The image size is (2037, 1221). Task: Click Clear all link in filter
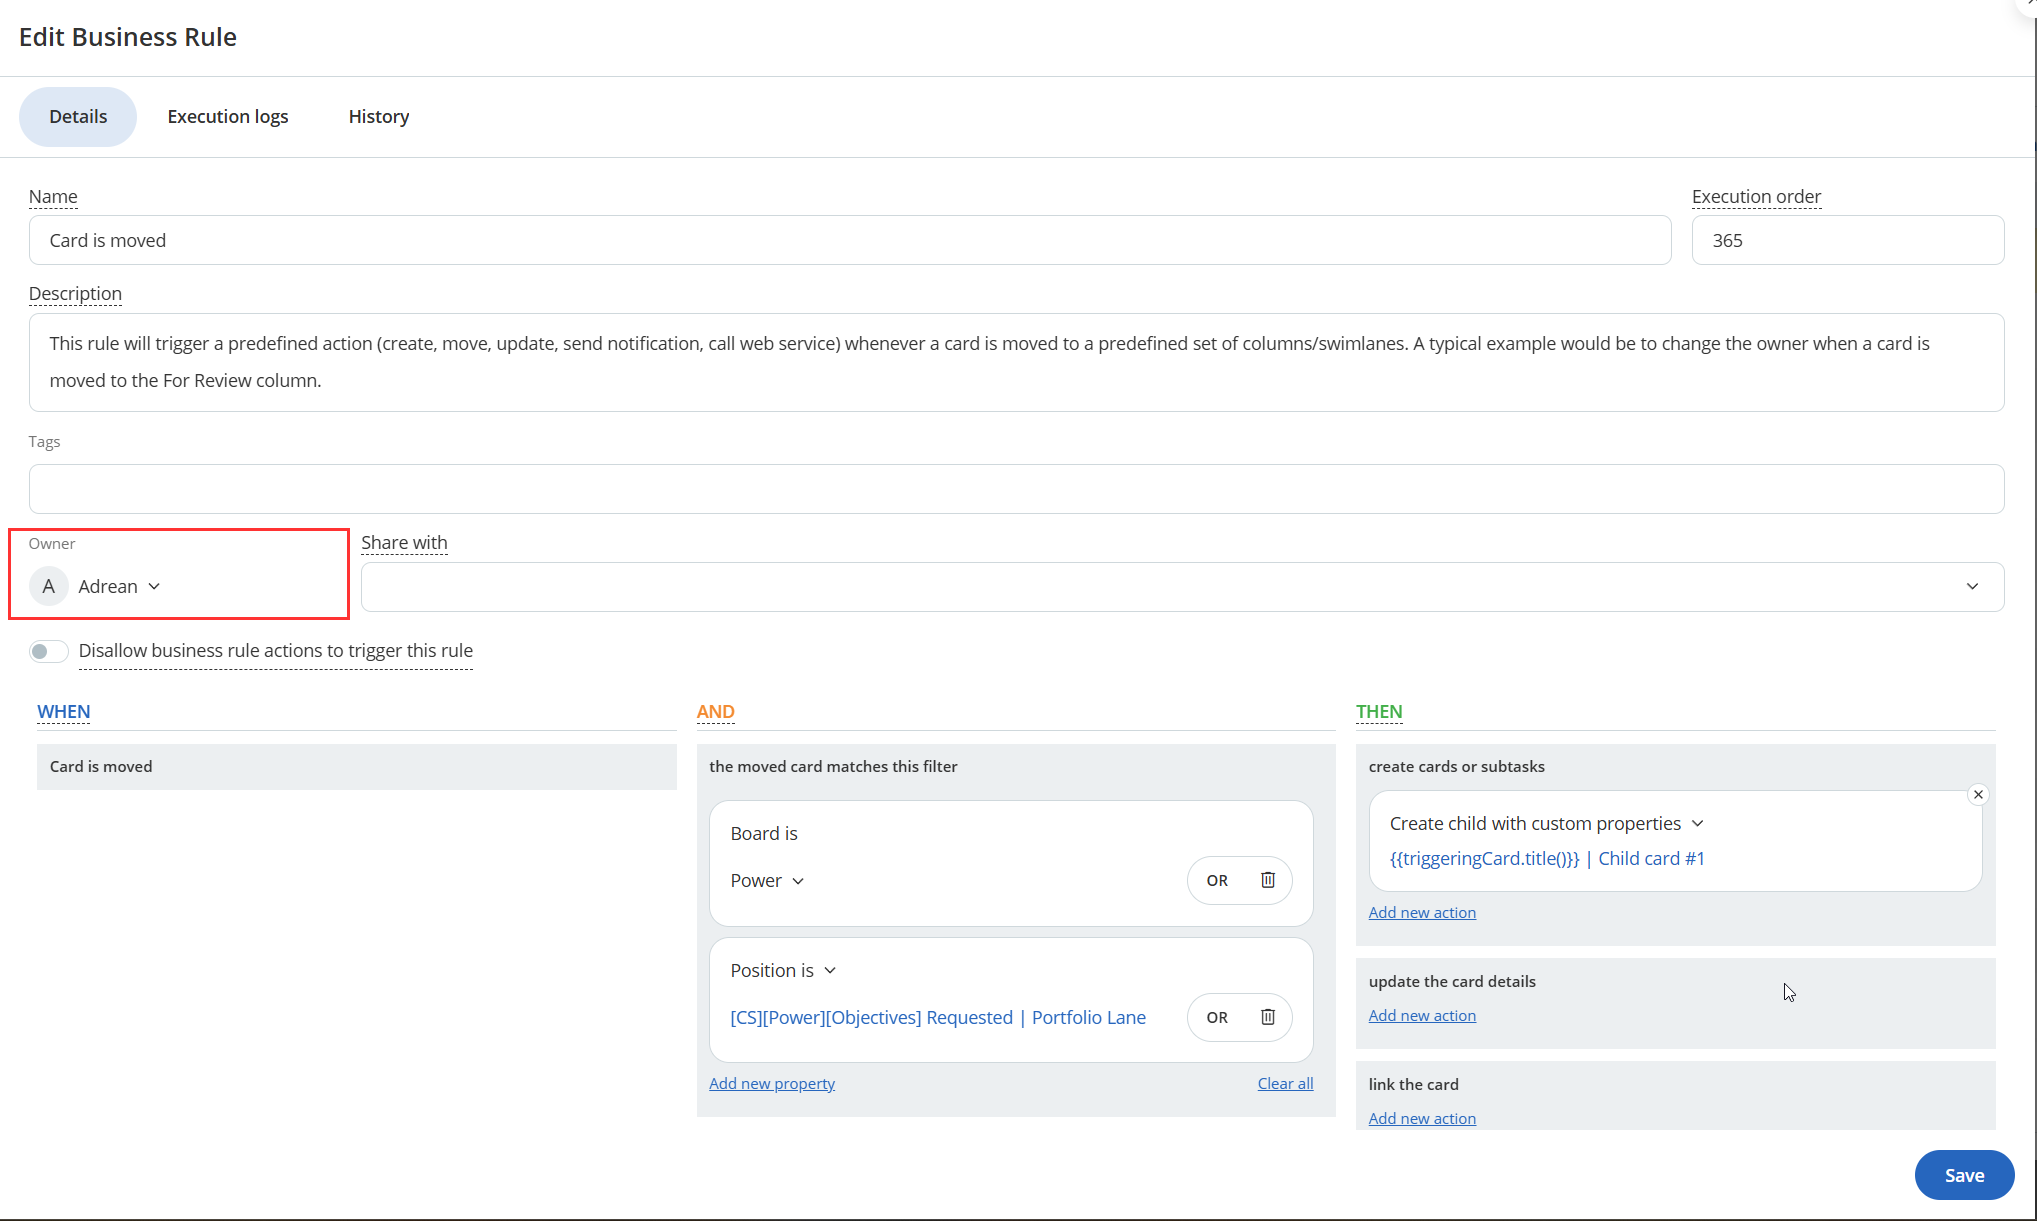(x=1284, y=1084)
